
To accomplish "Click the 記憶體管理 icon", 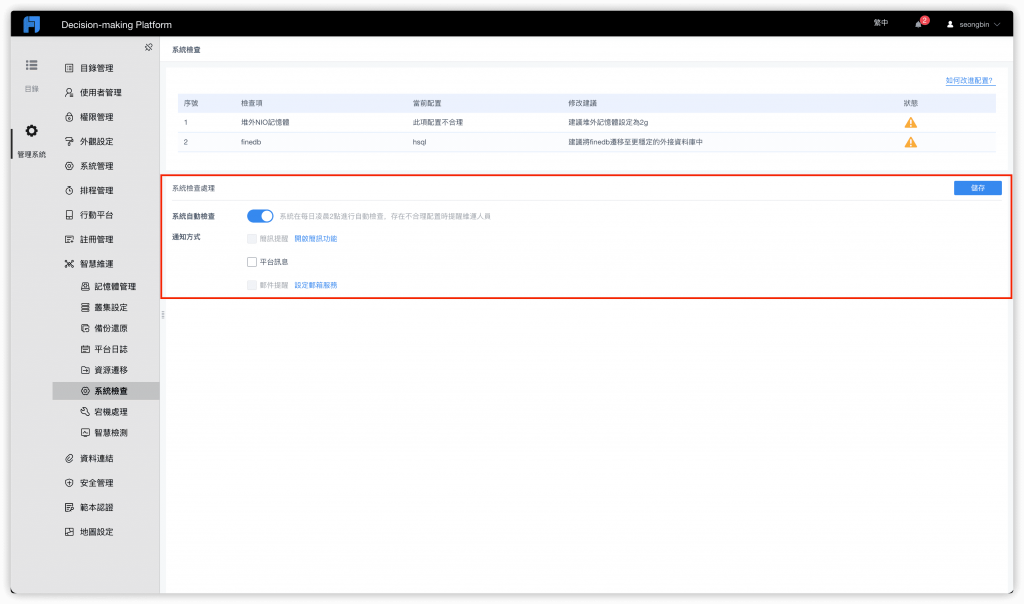I will [x=85, y=287].
